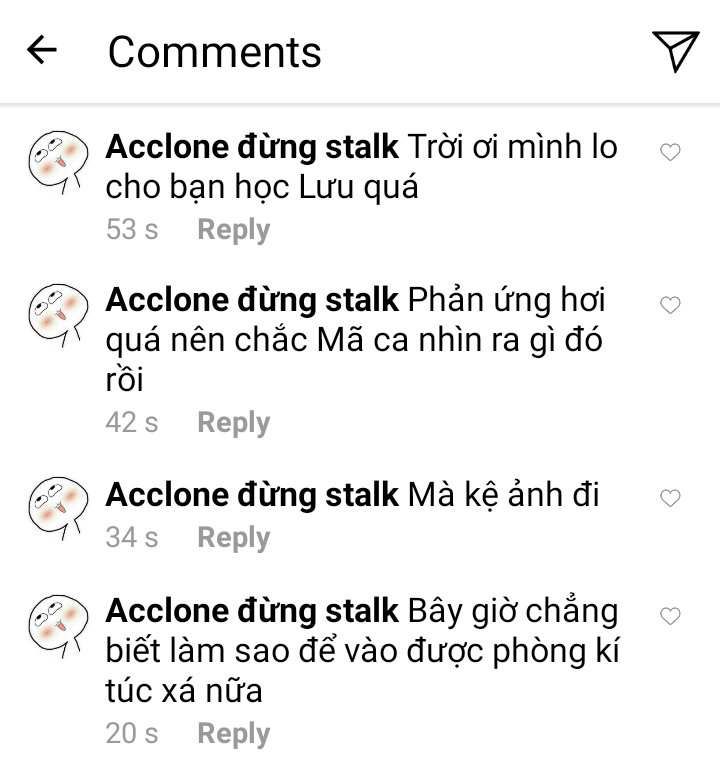Reply to the 20 s comment

[234, 734]
